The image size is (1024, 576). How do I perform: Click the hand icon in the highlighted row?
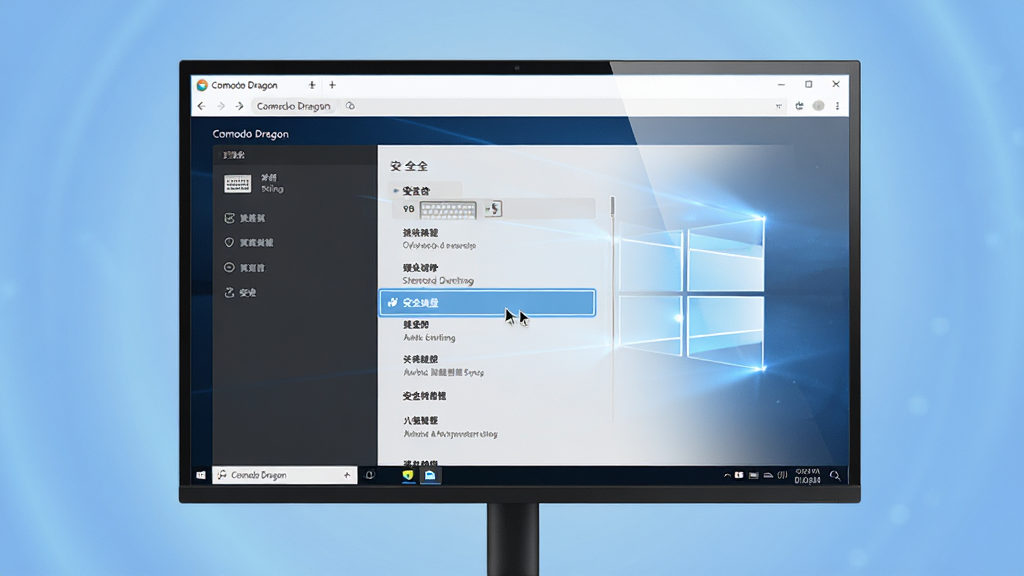(x=392, y=302)
